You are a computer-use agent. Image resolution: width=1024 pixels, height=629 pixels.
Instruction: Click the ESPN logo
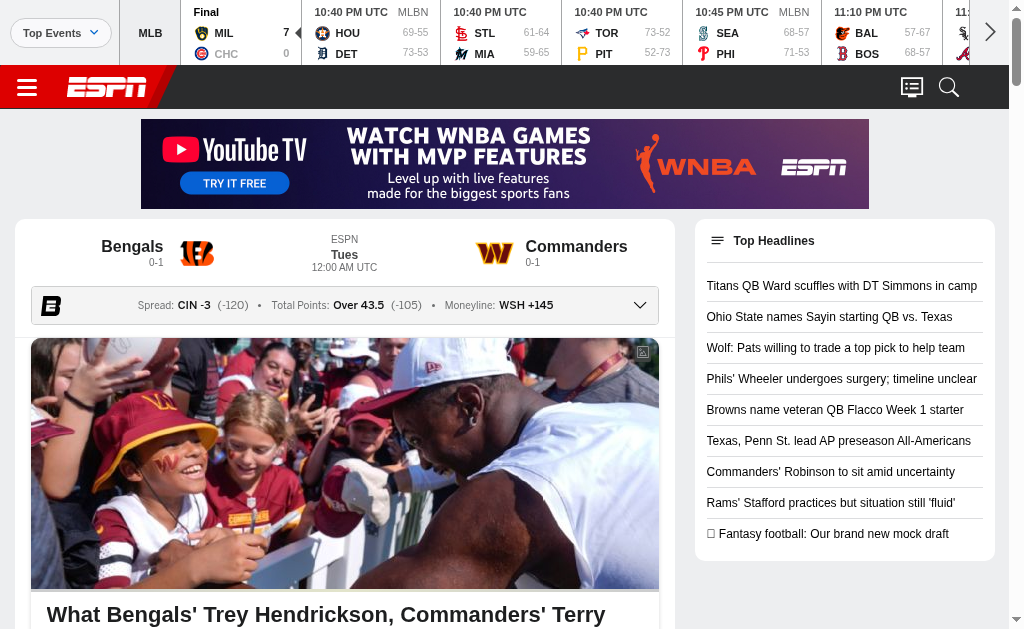click(106, 88)
